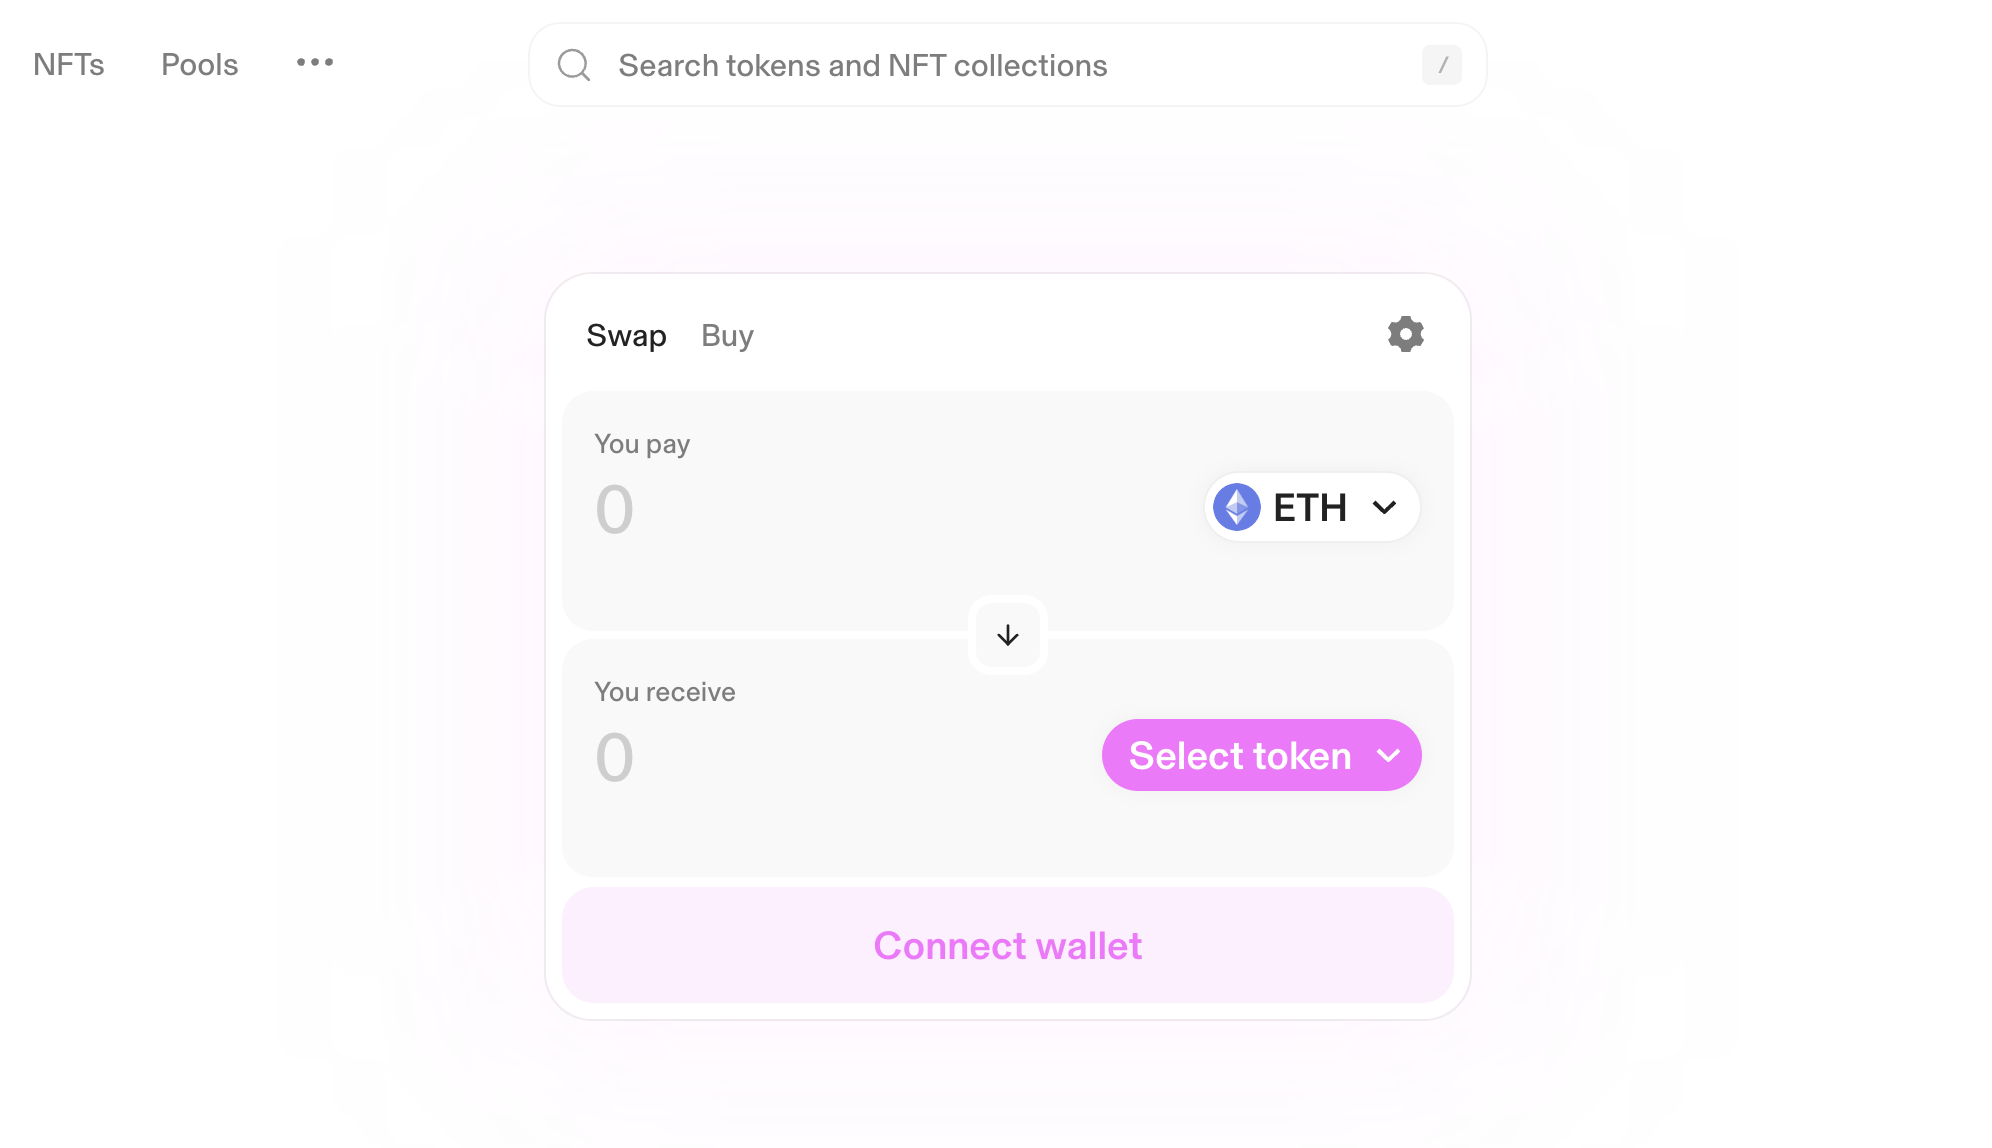Click the Connect wallet button
Viewport: 1992px width, 1148px height.
point(1007,945)
